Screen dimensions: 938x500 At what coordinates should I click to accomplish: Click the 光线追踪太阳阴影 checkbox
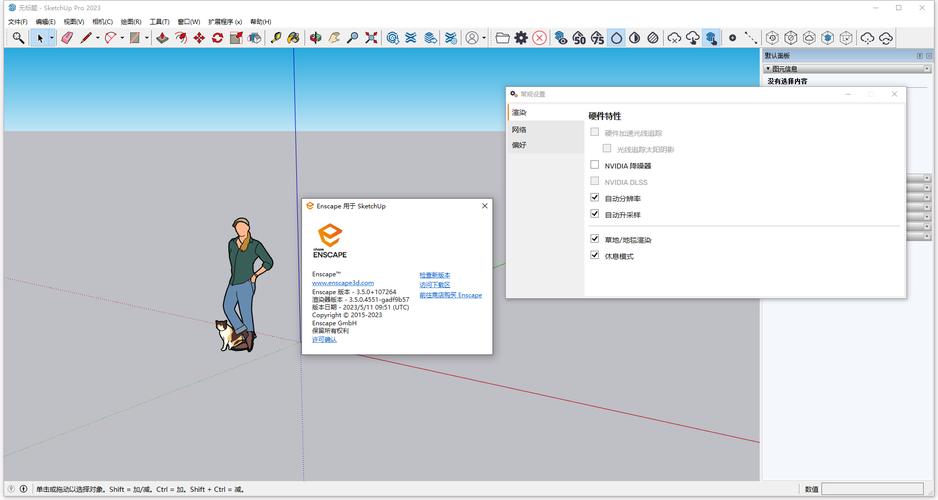(607, 148)
